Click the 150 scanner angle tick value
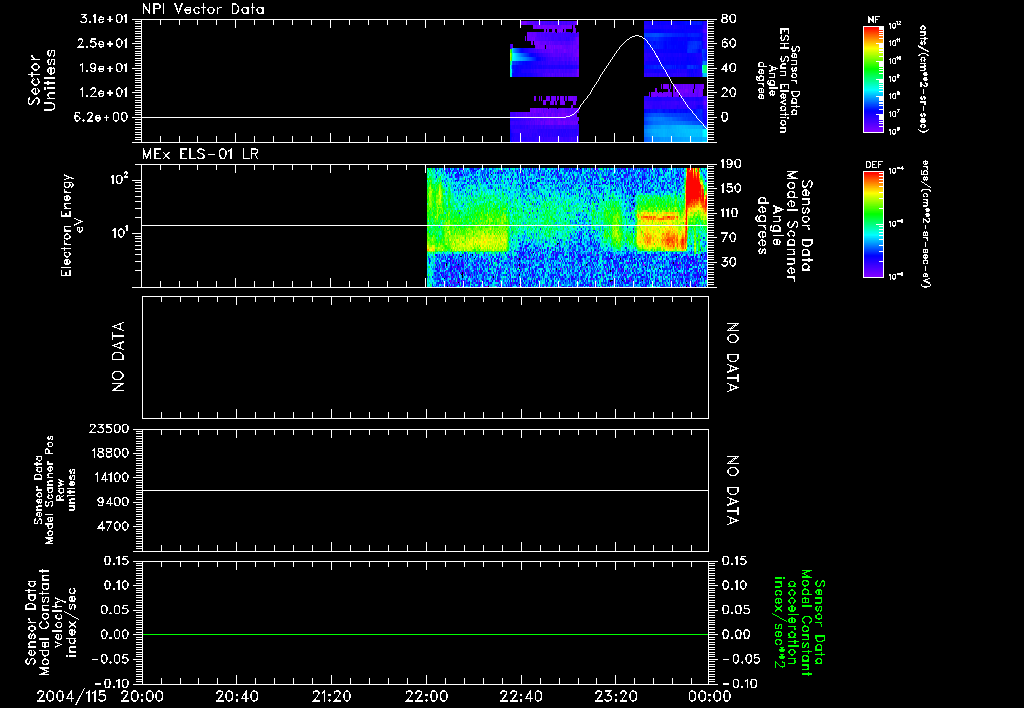The image size is (1024, 708). (731, 189)
